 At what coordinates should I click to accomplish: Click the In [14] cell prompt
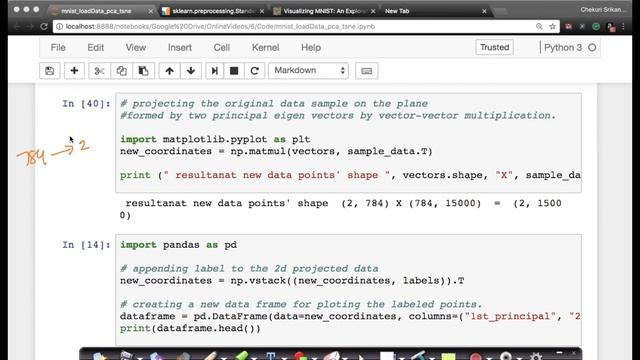point(86,245)
